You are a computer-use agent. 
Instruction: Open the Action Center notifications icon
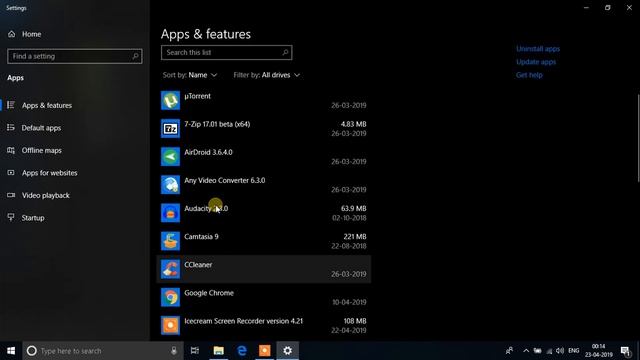pos(625,351)
